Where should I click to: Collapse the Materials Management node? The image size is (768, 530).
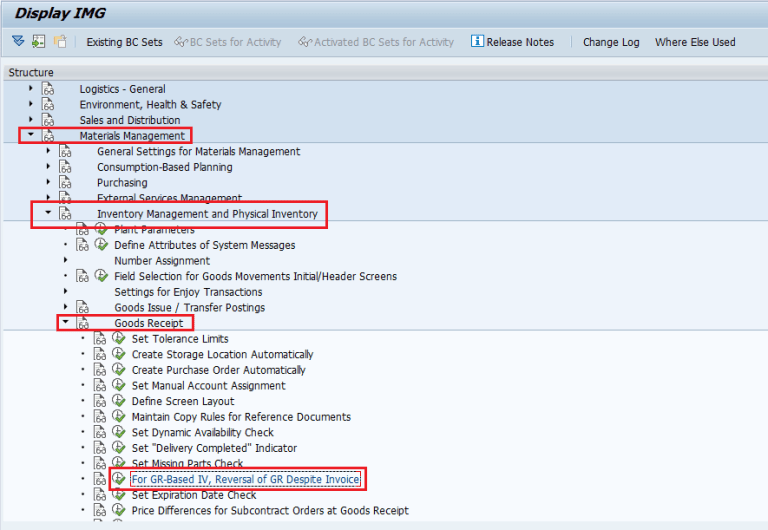tap(31, 134)
